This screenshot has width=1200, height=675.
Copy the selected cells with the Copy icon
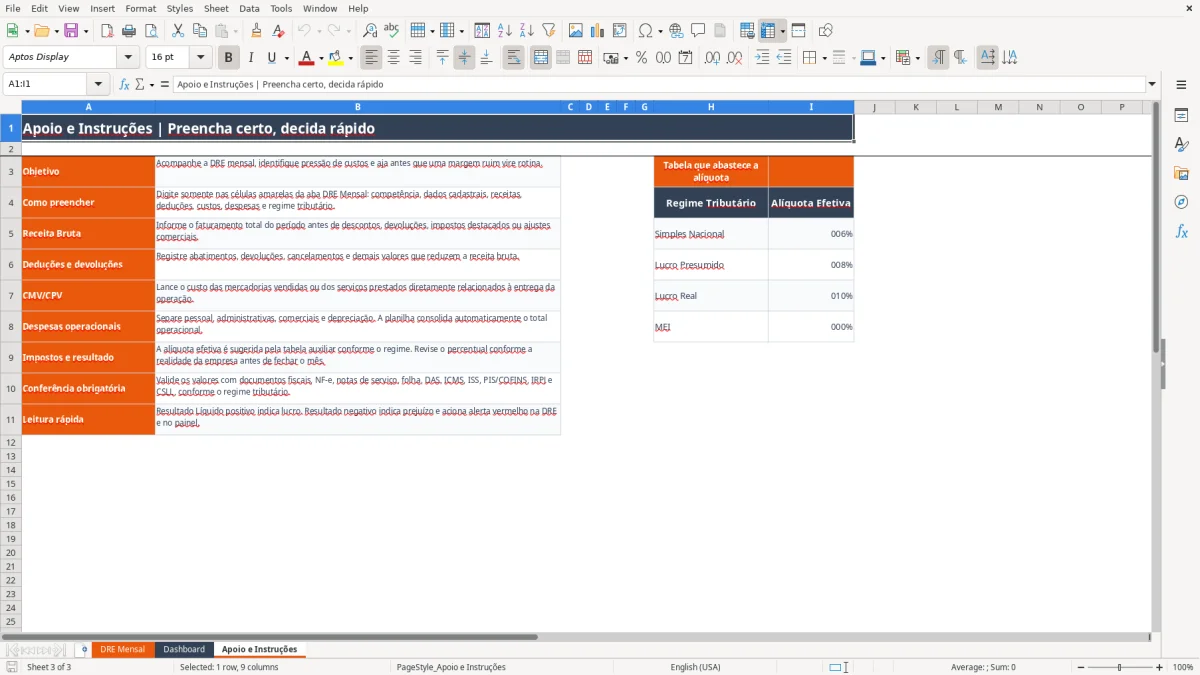coord(199,31)
